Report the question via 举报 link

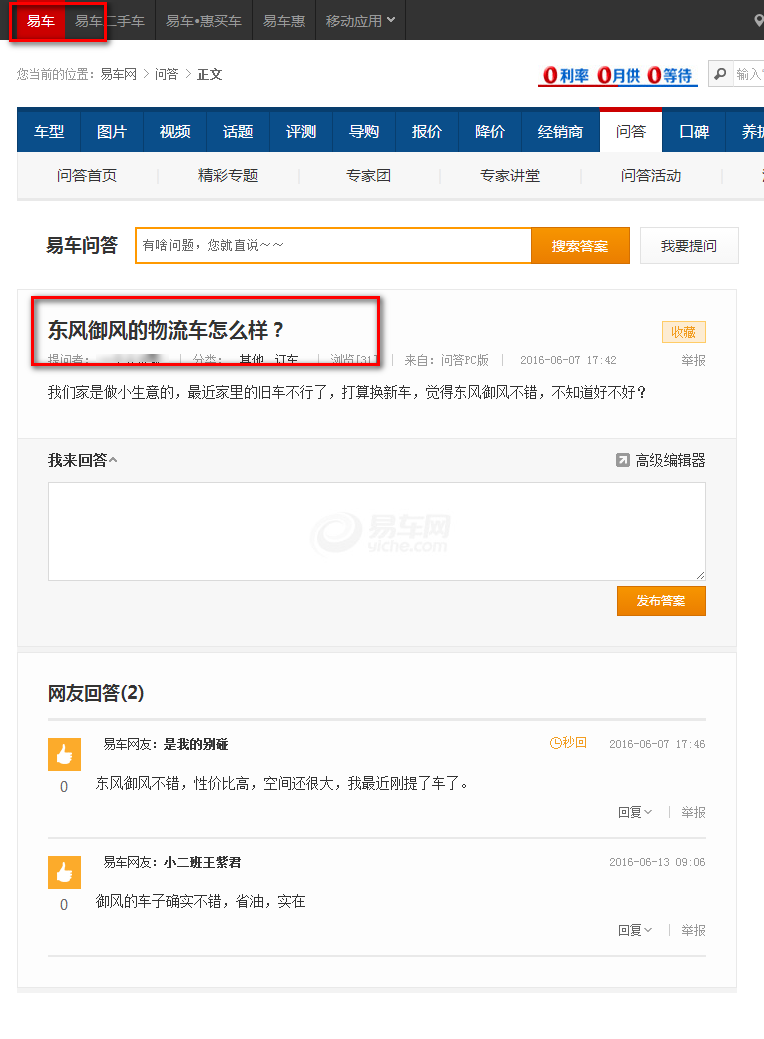coord(693,360)
